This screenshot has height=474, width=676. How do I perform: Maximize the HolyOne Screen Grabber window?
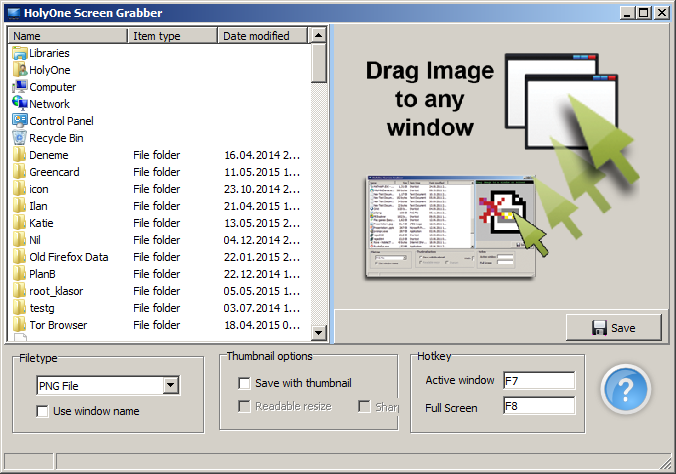pyautogui.click(x=643, y=13)
